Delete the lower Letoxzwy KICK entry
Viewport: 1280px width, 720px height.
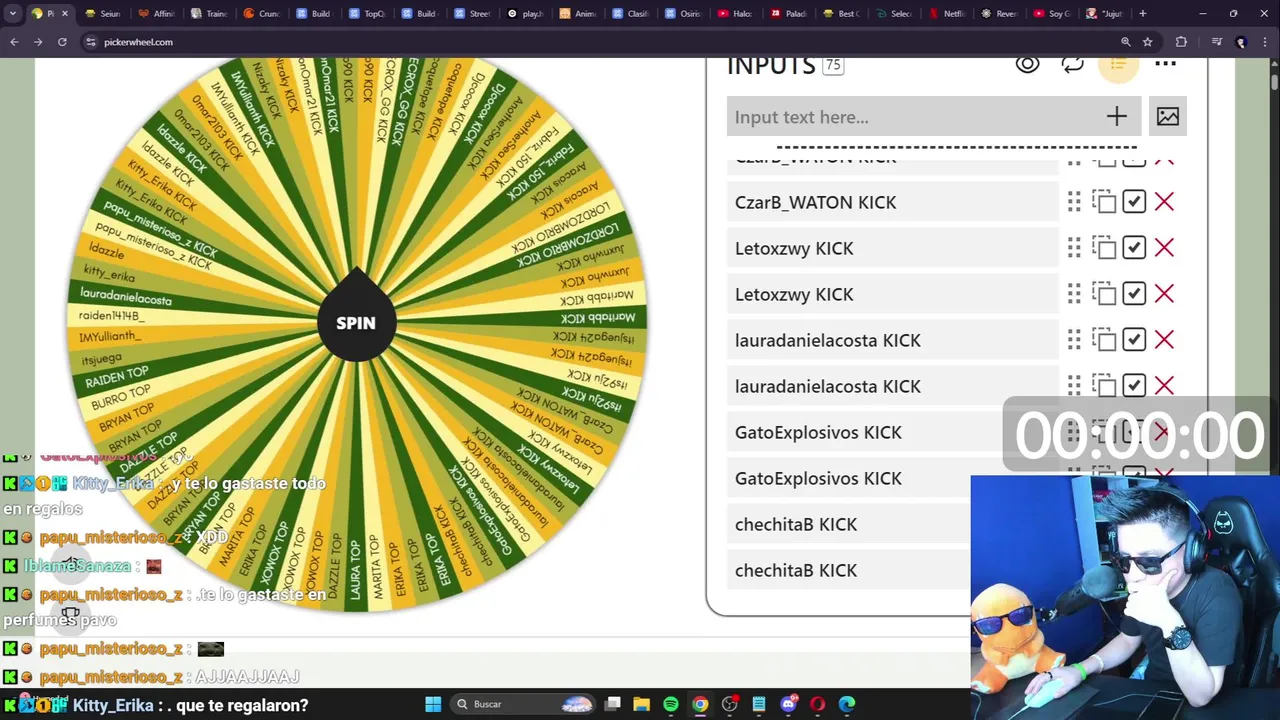[x=1164, y=294]
